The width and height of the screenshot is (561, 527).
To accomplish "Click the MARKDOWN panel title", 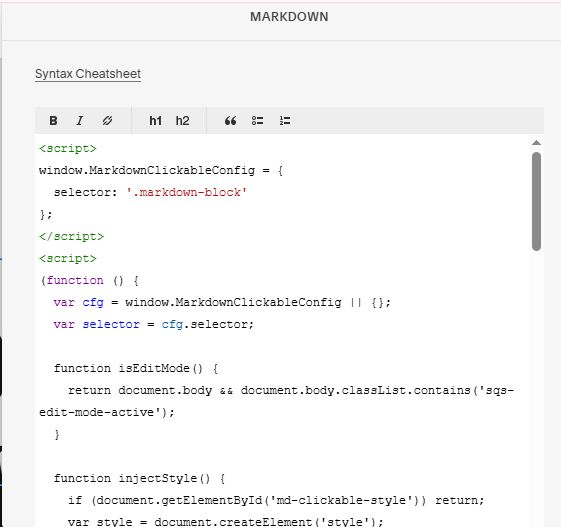I will [x=289, y=17].
